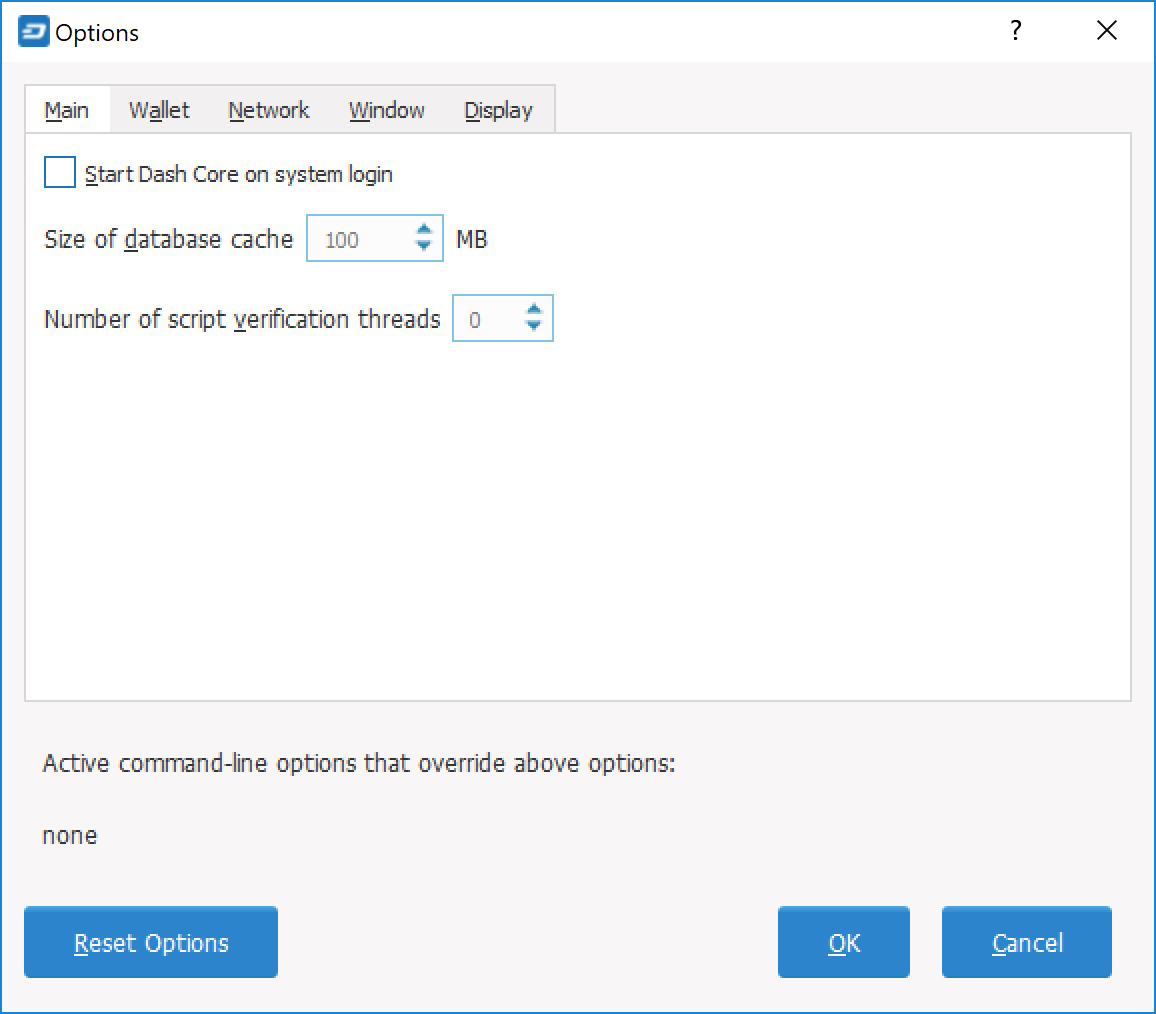Click 'Size of database cache' label
This screenshot has width=1156, height=1014.
pyautogui.click(x=169, y=239)
